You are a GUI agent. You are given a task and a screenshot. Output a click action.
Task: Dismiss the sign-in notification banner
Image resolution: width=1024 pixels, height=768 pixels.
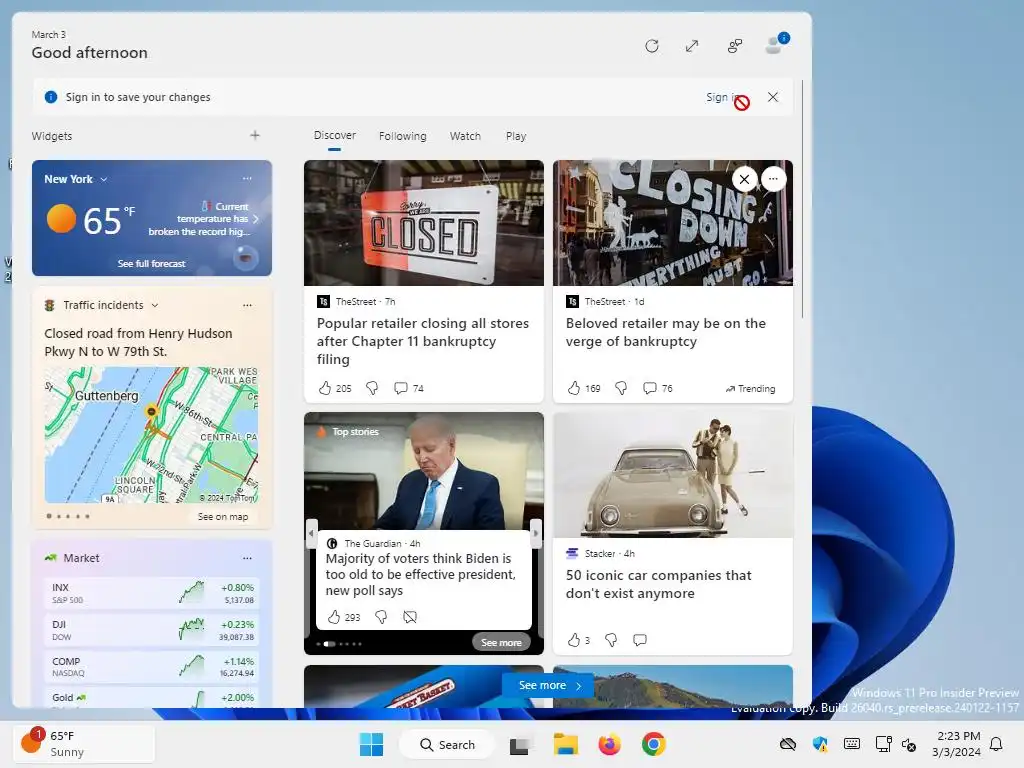tap(773, 97)
